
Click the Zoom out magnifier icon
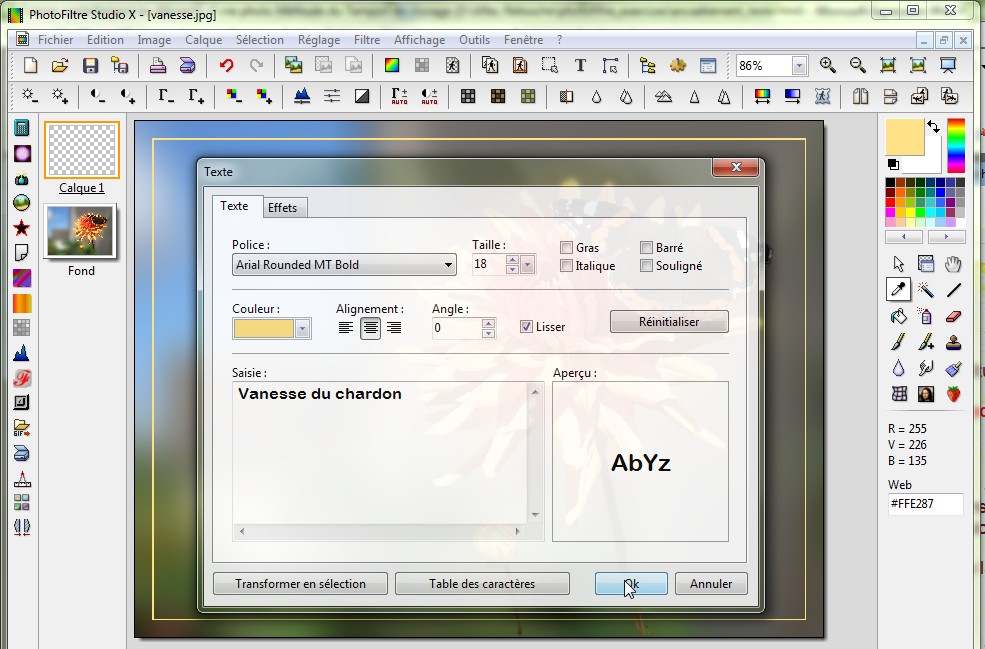pyautogui.click(x=857, y=65)
